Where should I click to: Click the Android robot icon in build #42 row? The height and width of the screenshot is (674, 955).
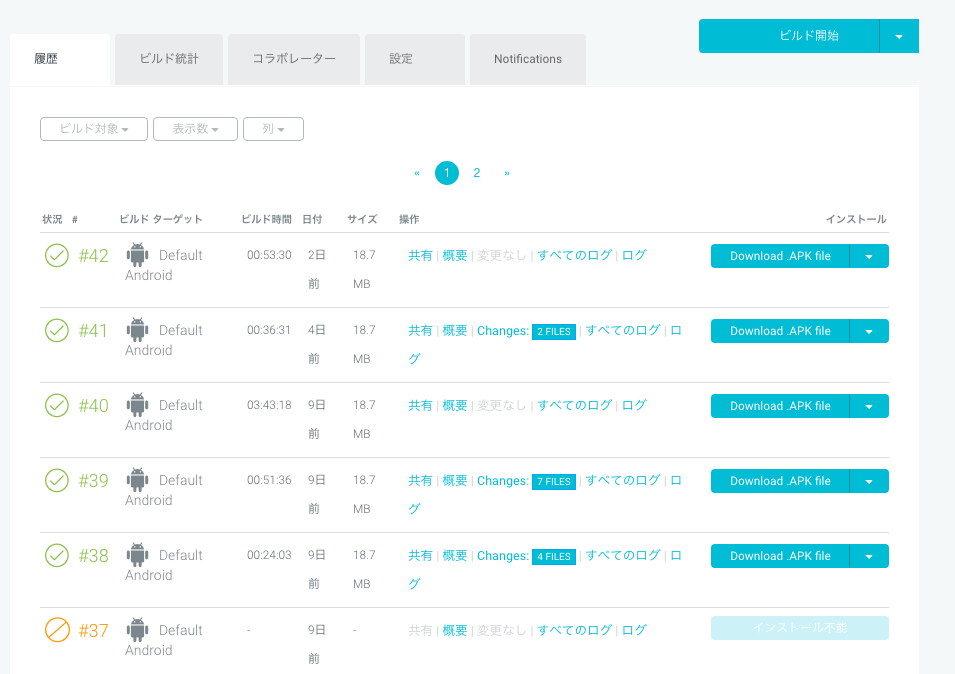138,255
